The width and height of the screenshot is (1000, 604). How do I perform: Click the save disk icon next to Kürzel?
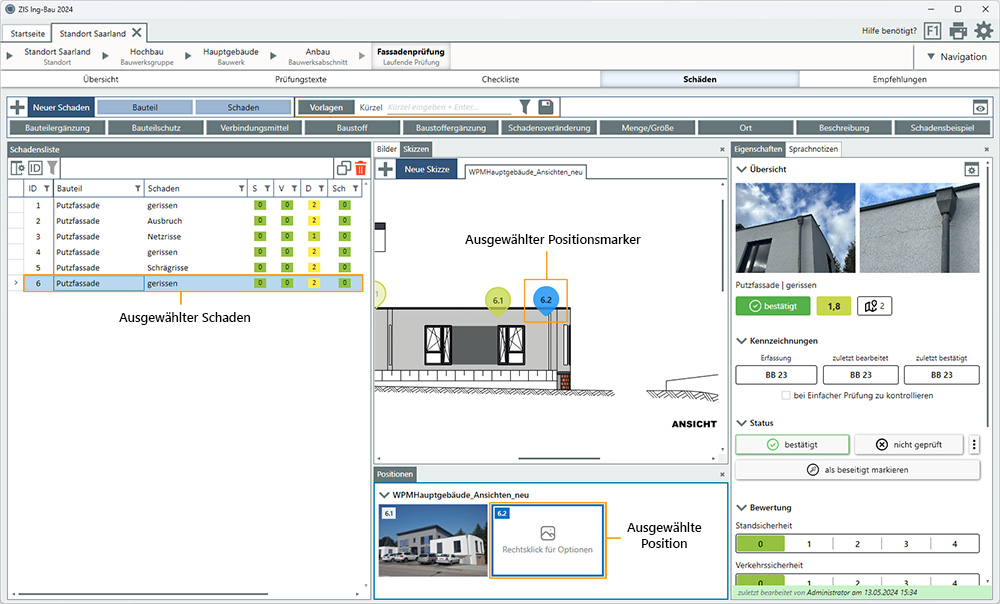click(545, 107)
